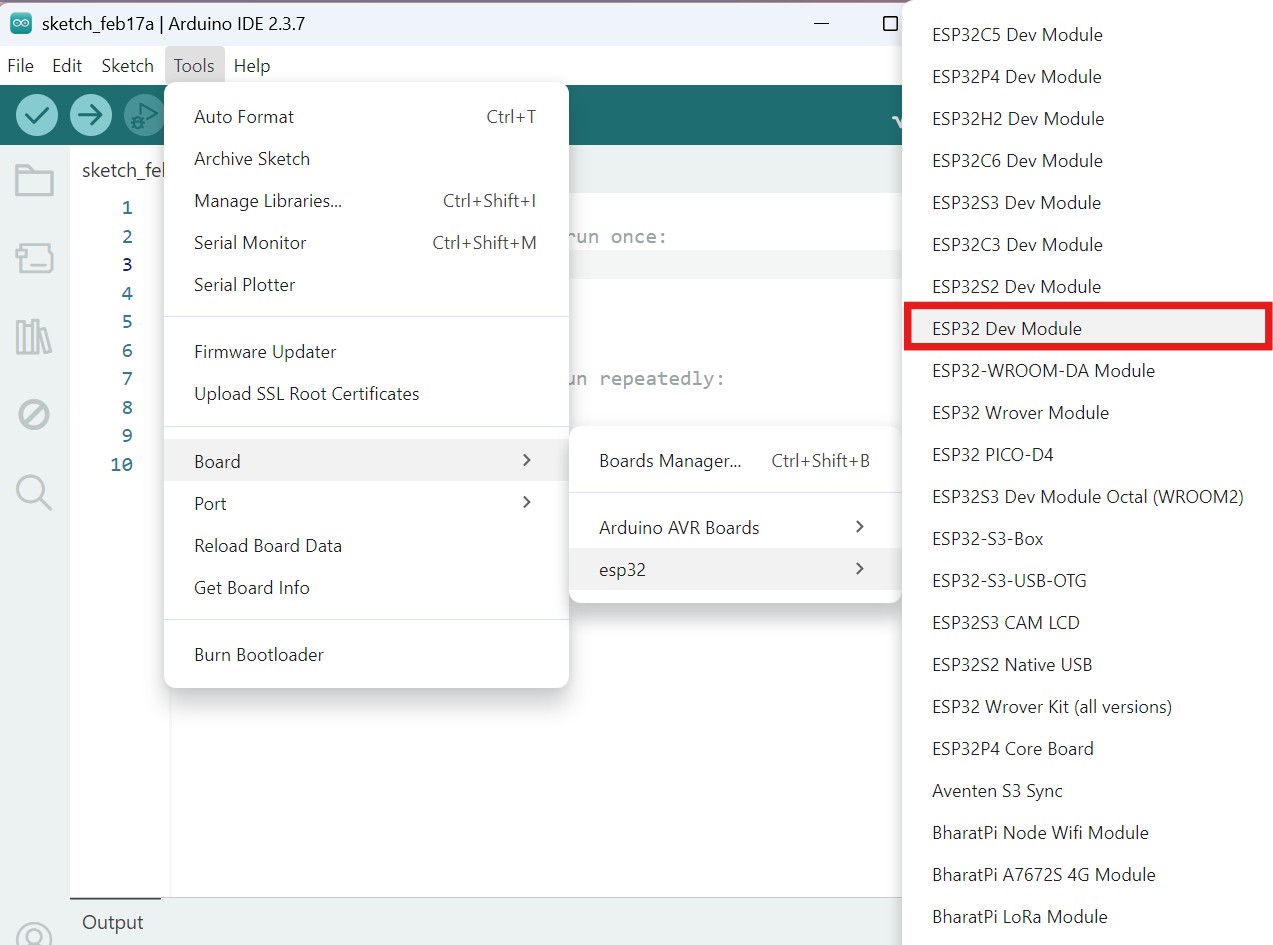Click the user profile icon at sidebar bottom
The image size is (1273, 945).
coord(34,936)
